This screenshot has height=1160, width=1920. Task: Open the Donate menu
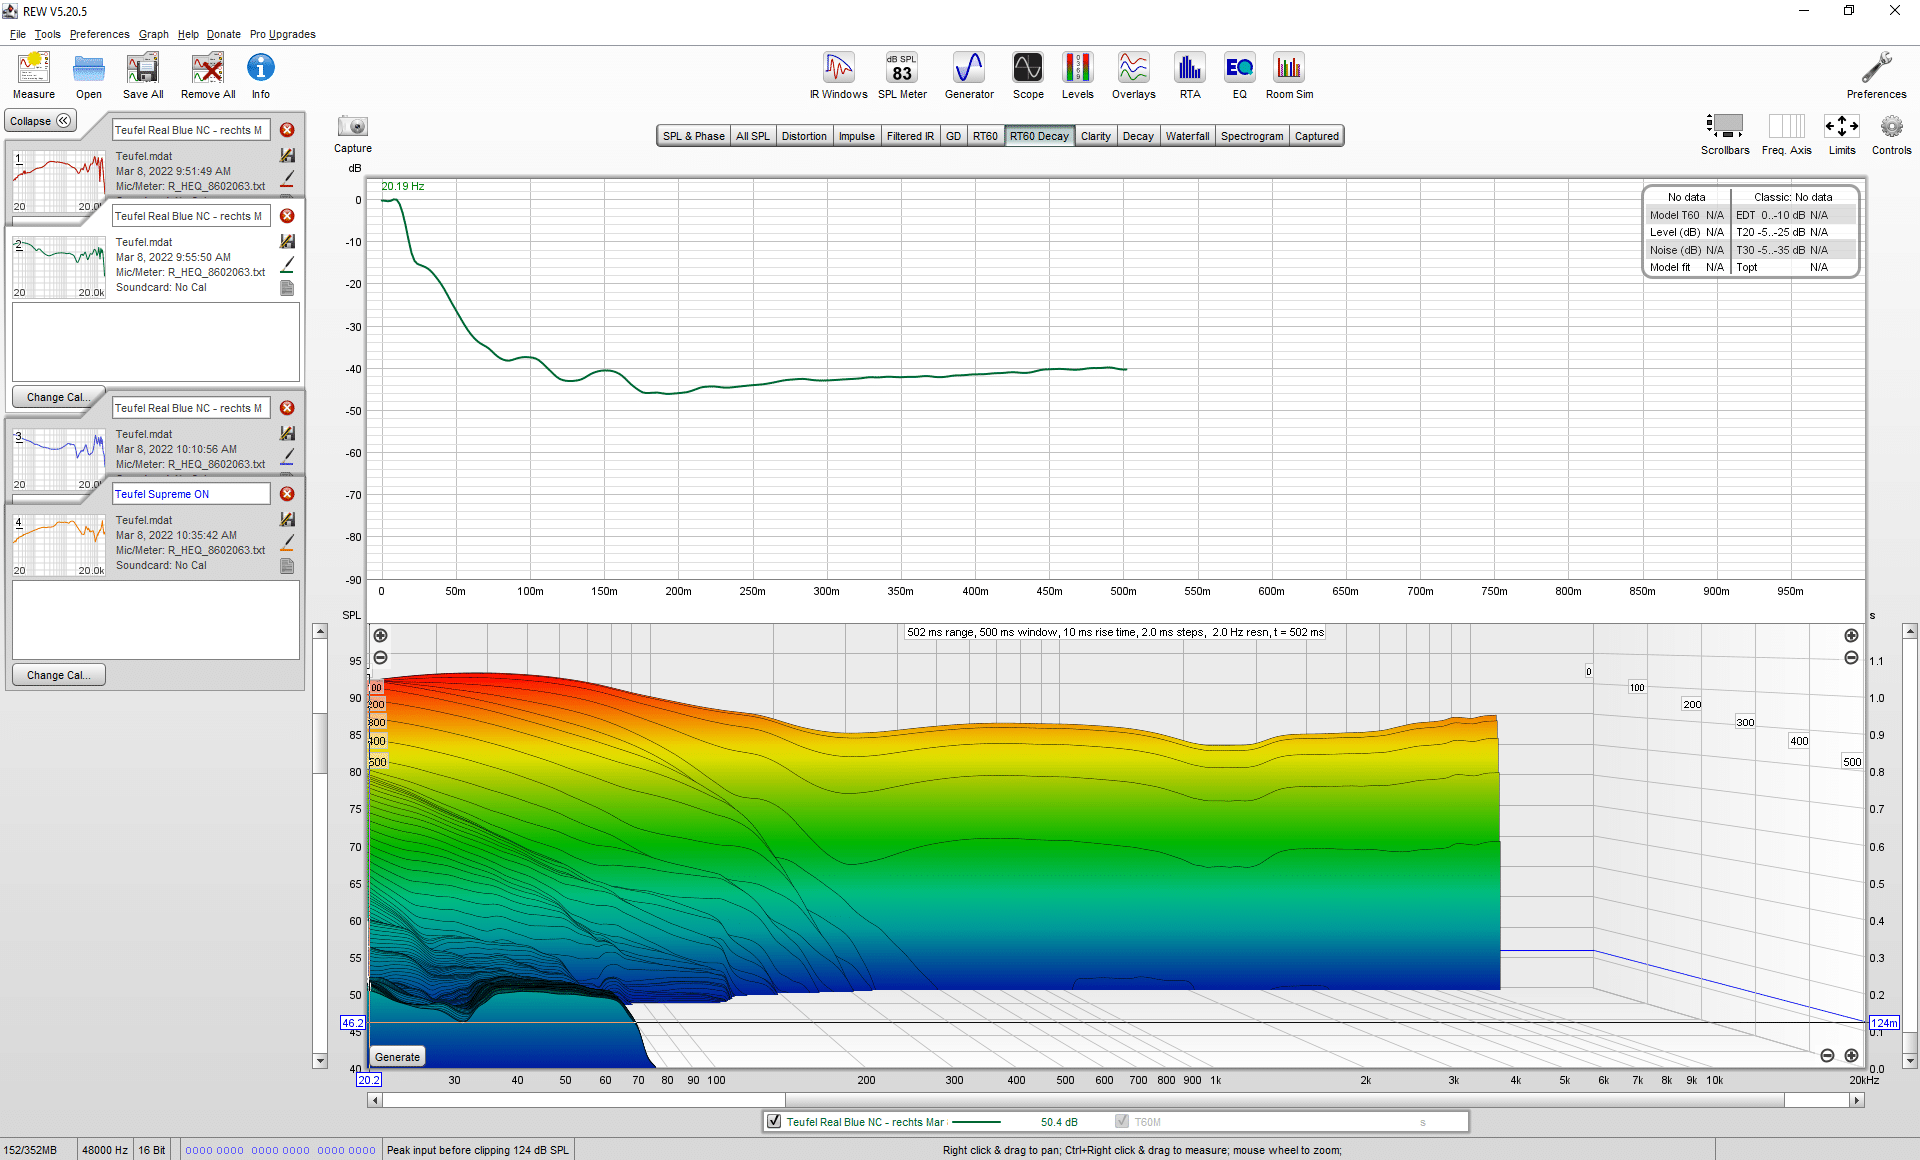(224, 34)
